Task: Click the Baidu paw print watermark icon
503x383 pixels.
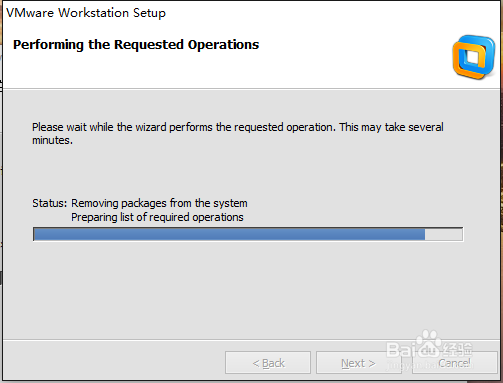Action: click(429, 343)
